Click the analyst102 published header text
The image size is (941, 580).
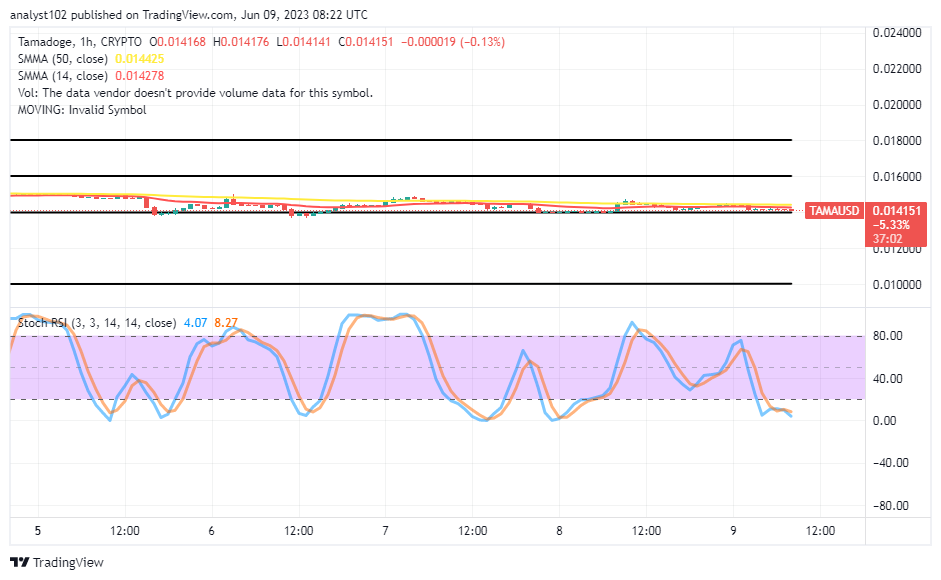pyautogui.click(x=189, y=15)
